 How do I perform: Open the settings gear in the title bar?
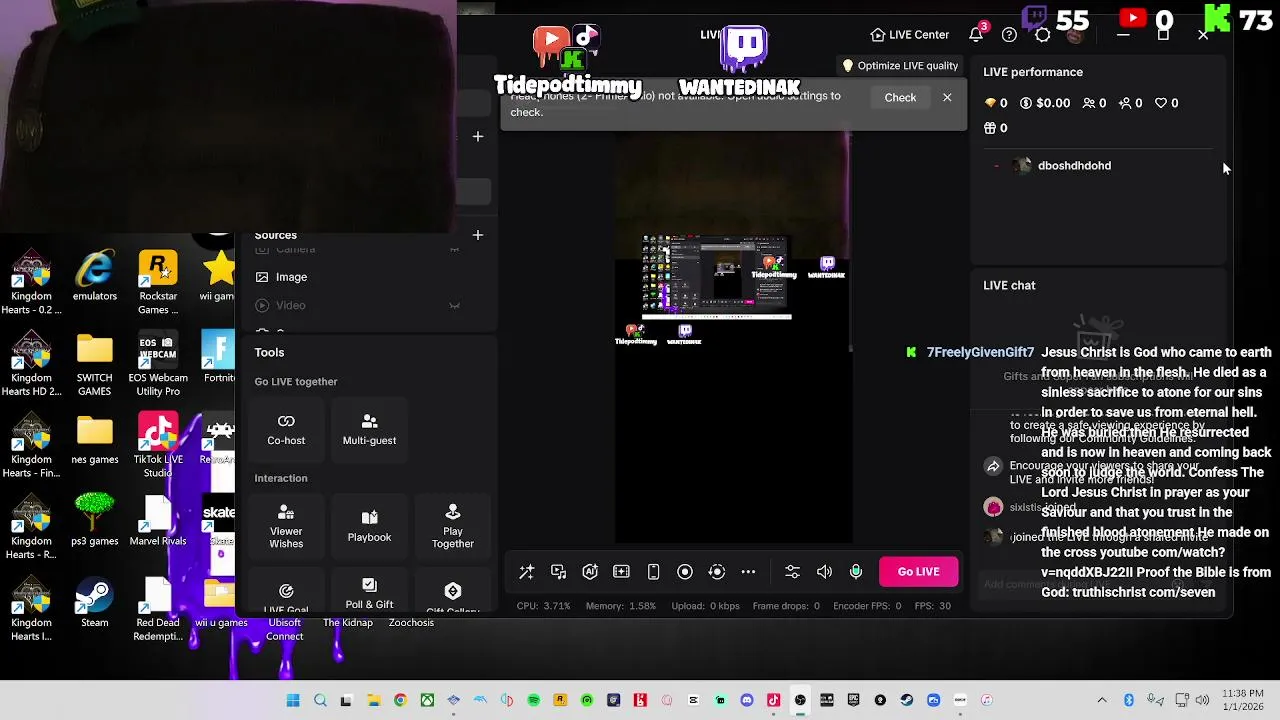1042,35
